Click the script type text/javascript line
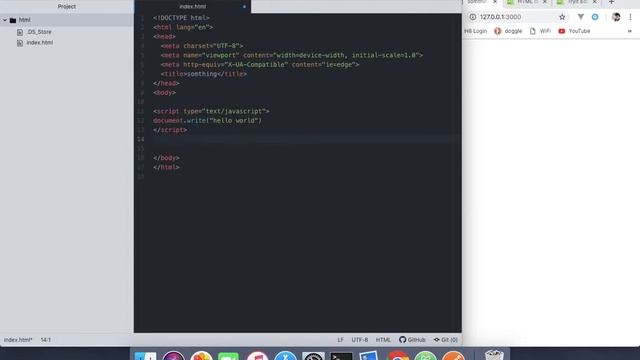The image size is (640, 360). 211,111
